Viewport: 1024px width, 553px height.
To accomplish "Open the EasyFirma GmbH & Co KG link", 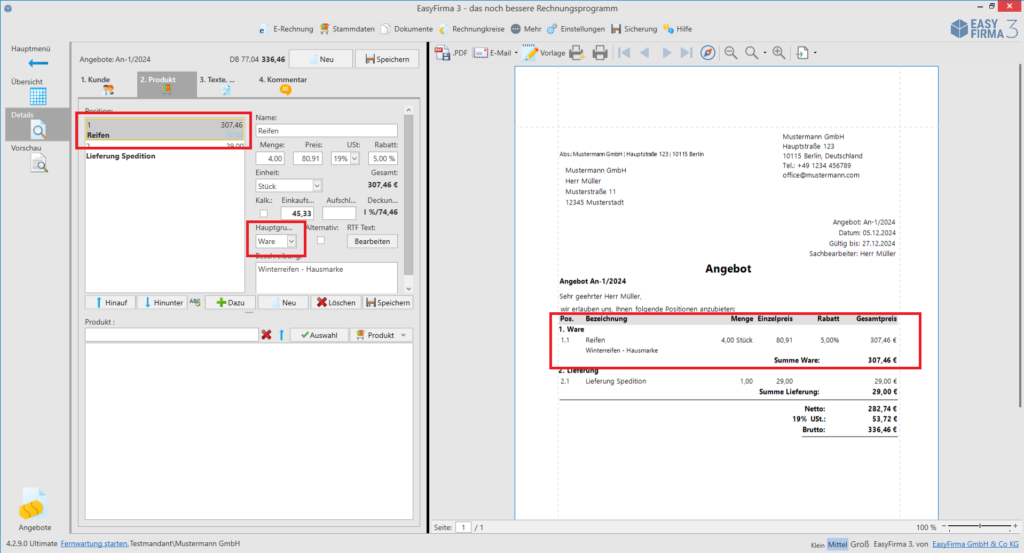I will click(975, 544).
